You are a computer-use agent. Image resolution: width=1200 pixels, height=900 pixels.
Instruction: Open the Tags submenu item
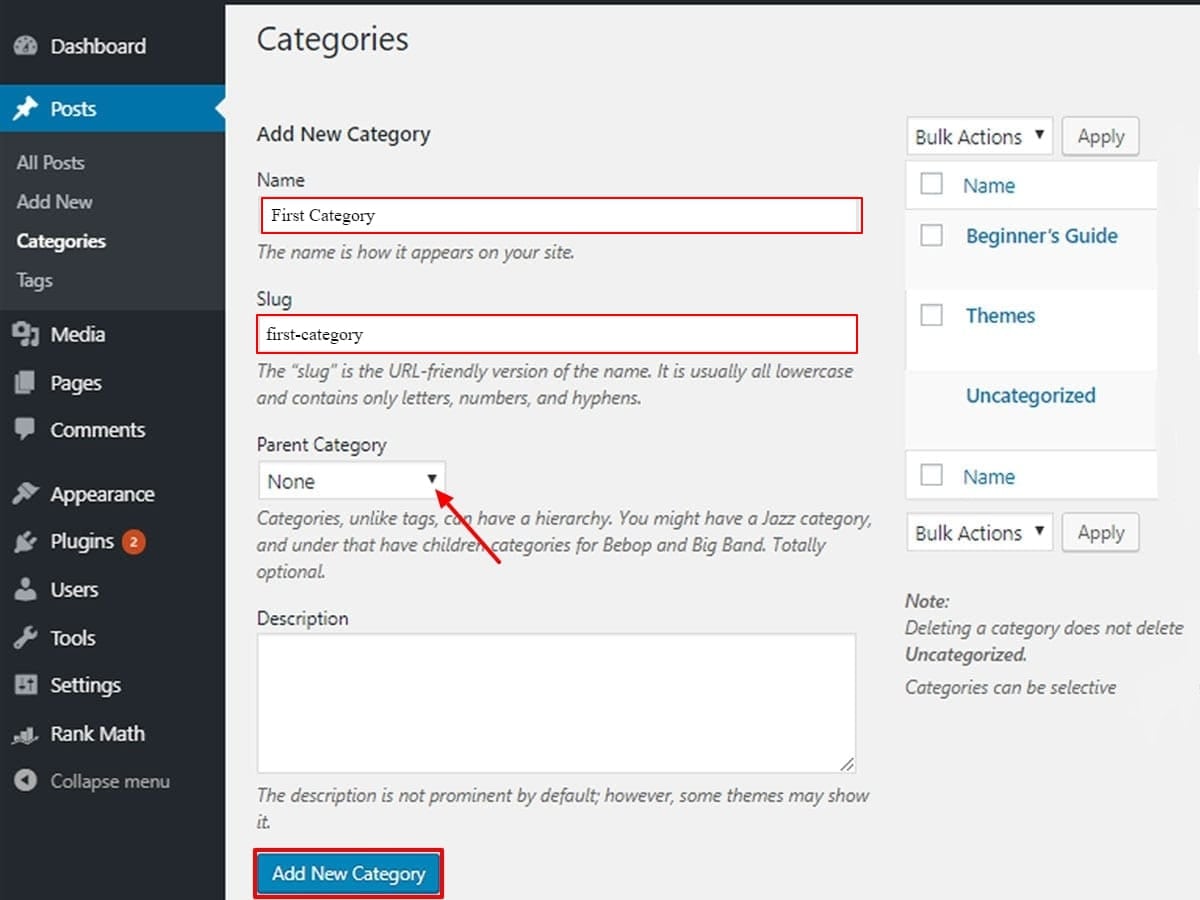(x=35, y=281)
